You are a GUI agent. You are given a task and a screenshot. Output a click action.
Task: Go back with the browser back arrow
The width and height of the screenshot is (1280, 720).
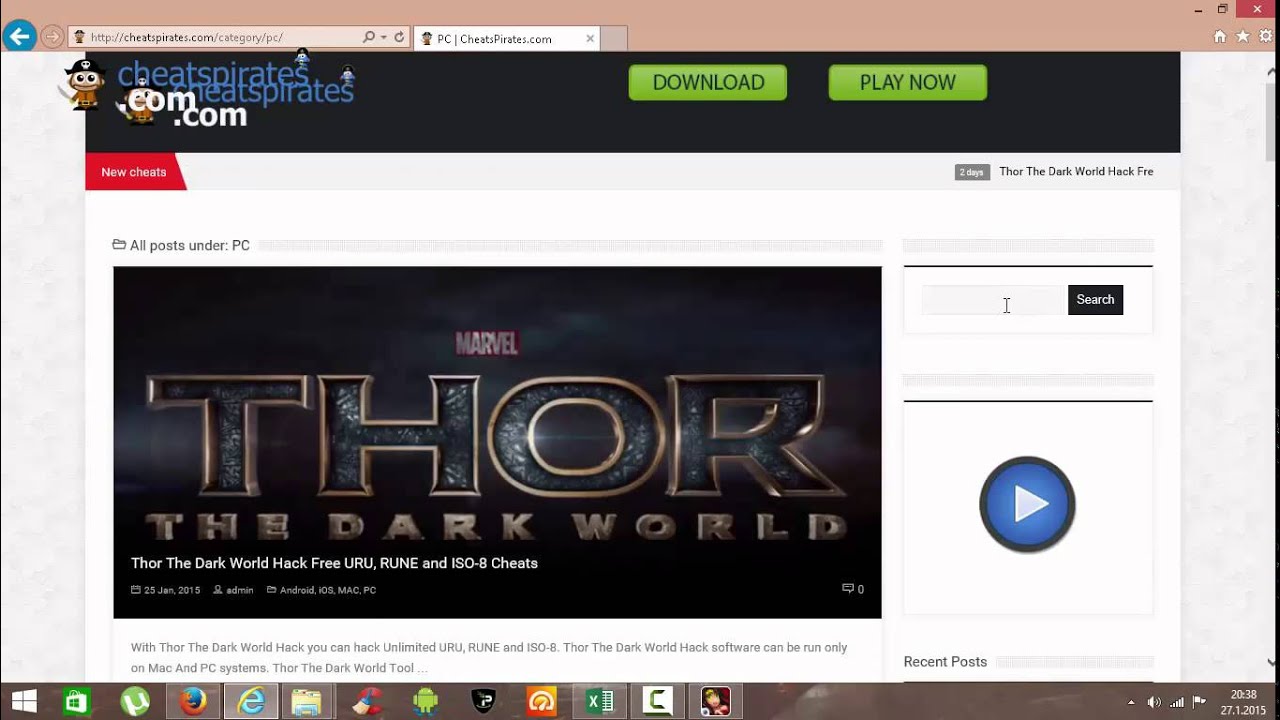point(19,37)
